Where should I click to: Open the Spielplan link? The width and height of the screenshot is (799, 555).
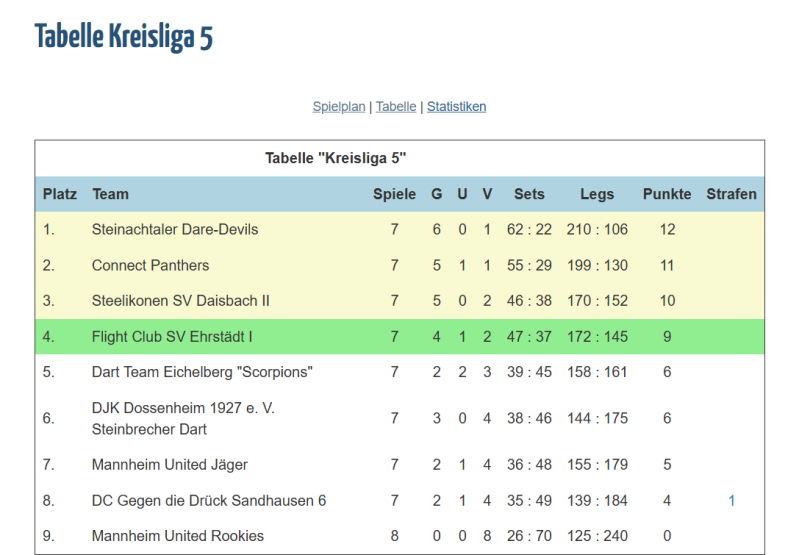tap(339, 106)
